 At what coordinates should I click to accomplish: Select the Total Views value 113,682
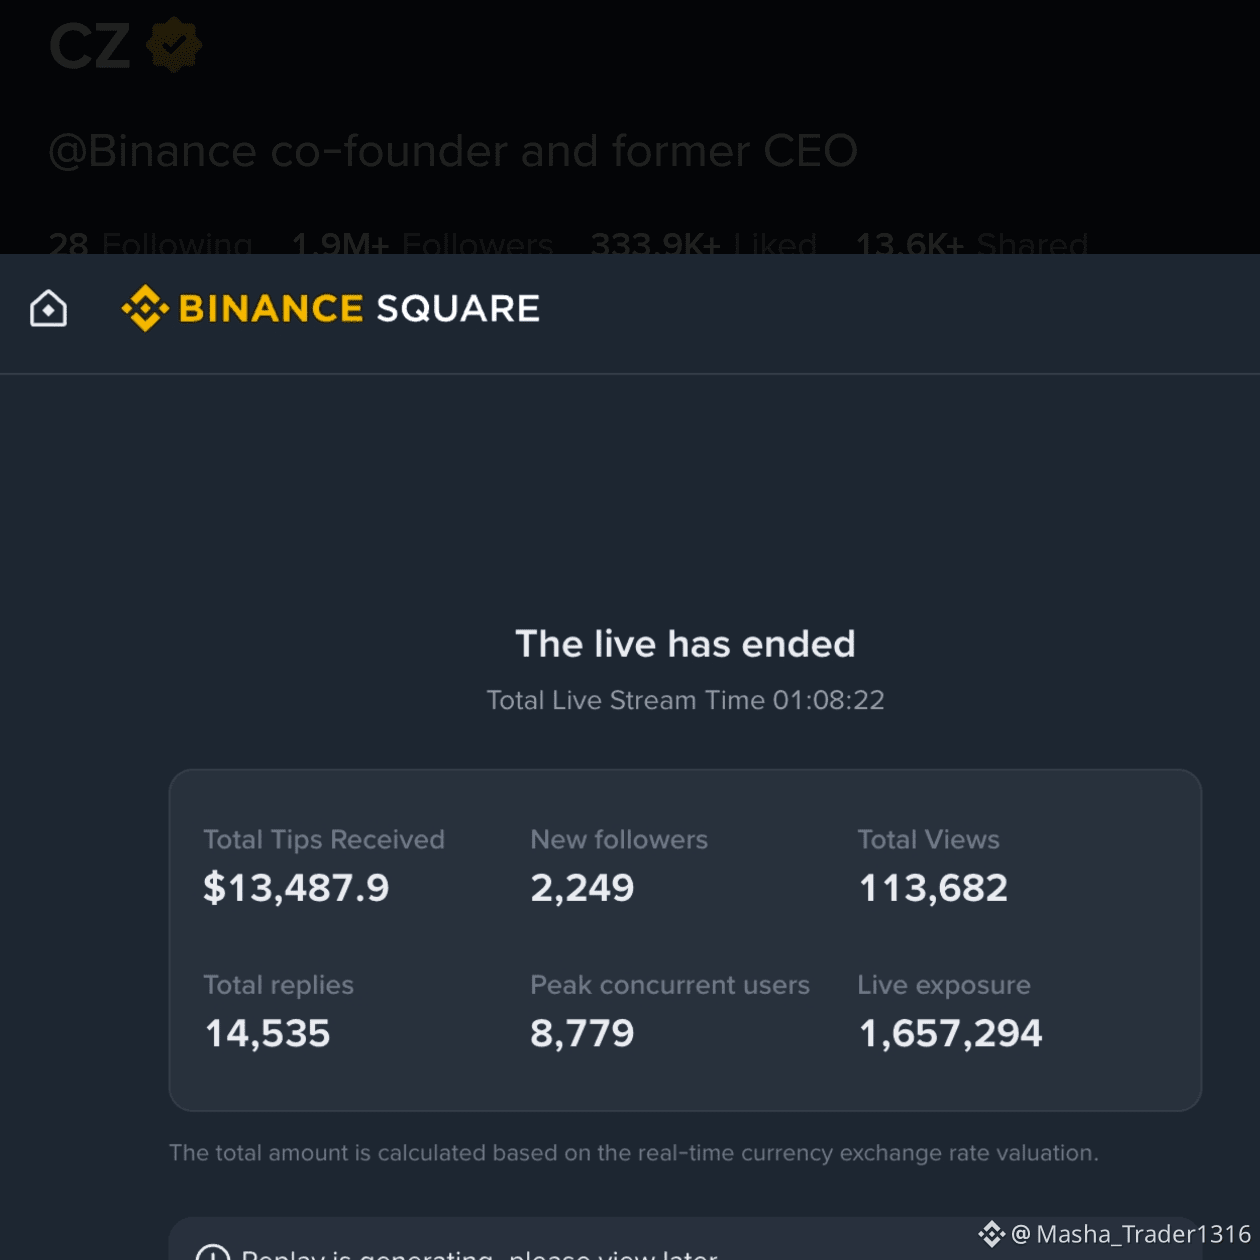pyautogui.click(x=933, y=888)
